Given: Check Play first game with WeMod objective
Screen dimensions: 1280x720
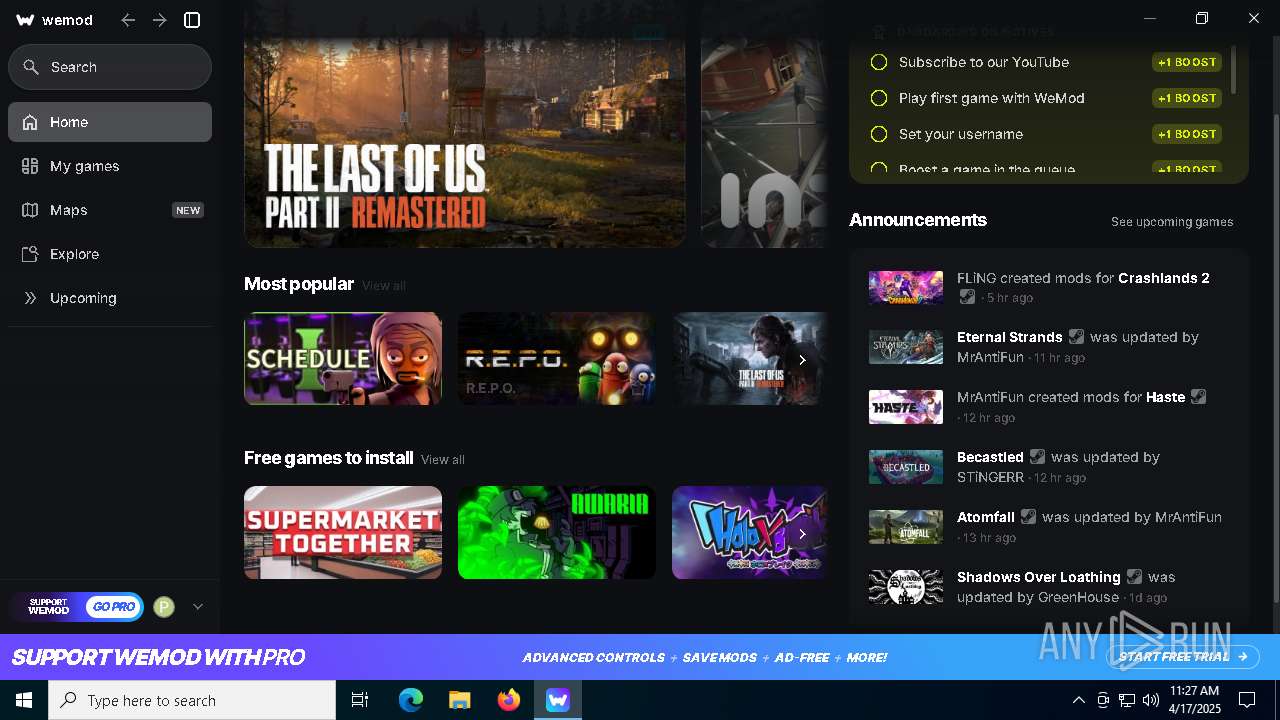Looking at the screenshot, I should click(879, 98).
